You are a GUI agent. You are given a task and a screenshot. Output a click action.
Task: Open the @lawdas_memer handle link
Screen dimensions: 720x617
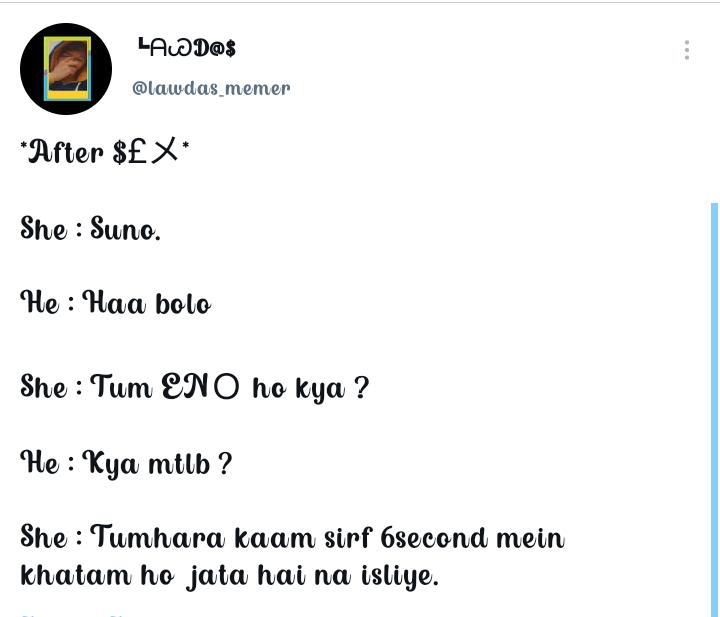211,88
